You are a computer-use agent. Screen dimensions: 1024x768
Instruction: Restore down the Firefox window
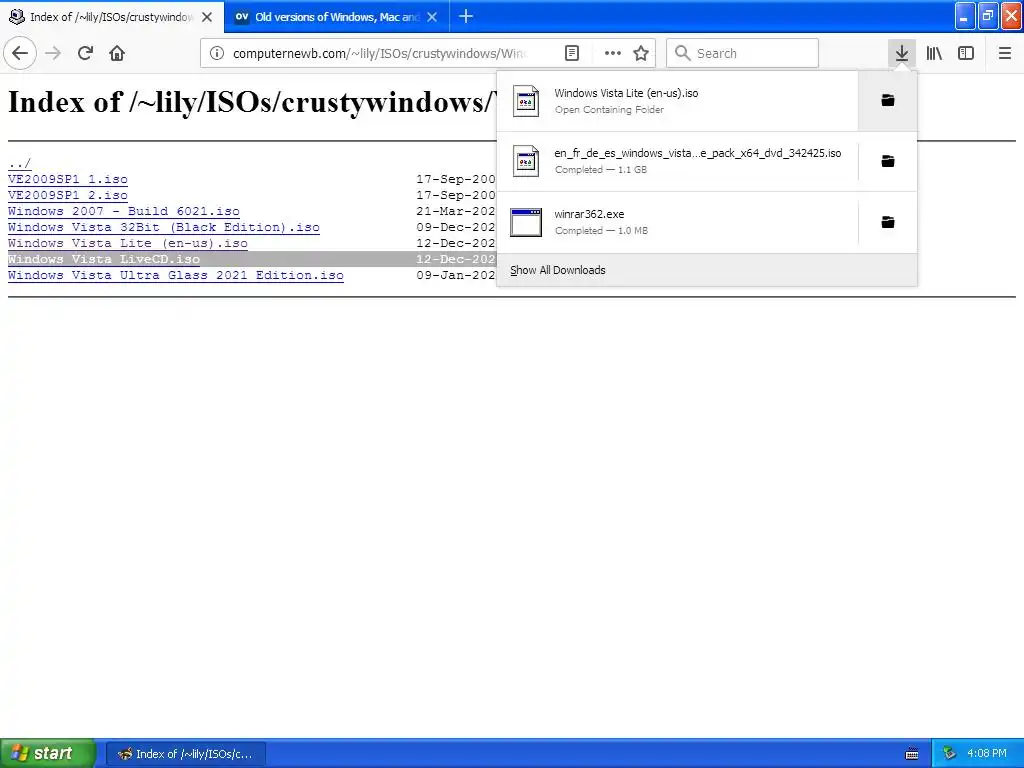[x=988, y=16]
